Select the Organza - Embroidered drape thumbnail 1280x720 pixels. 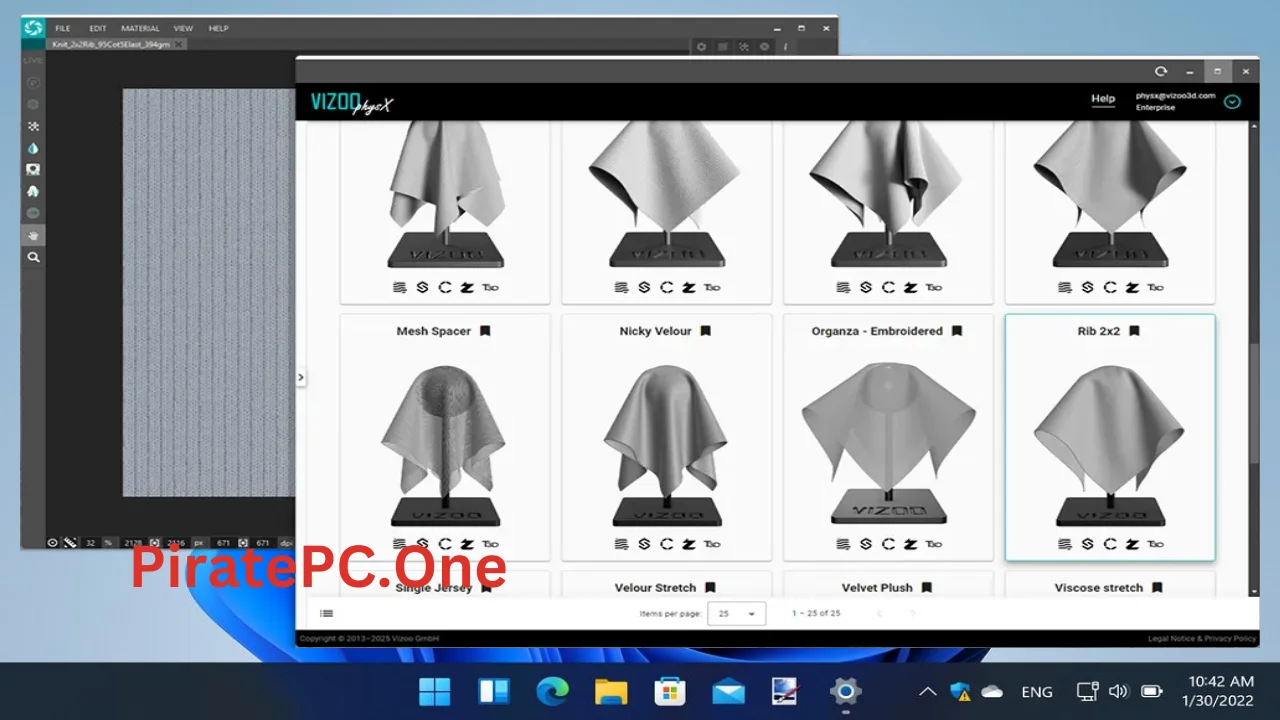(888, 444)
